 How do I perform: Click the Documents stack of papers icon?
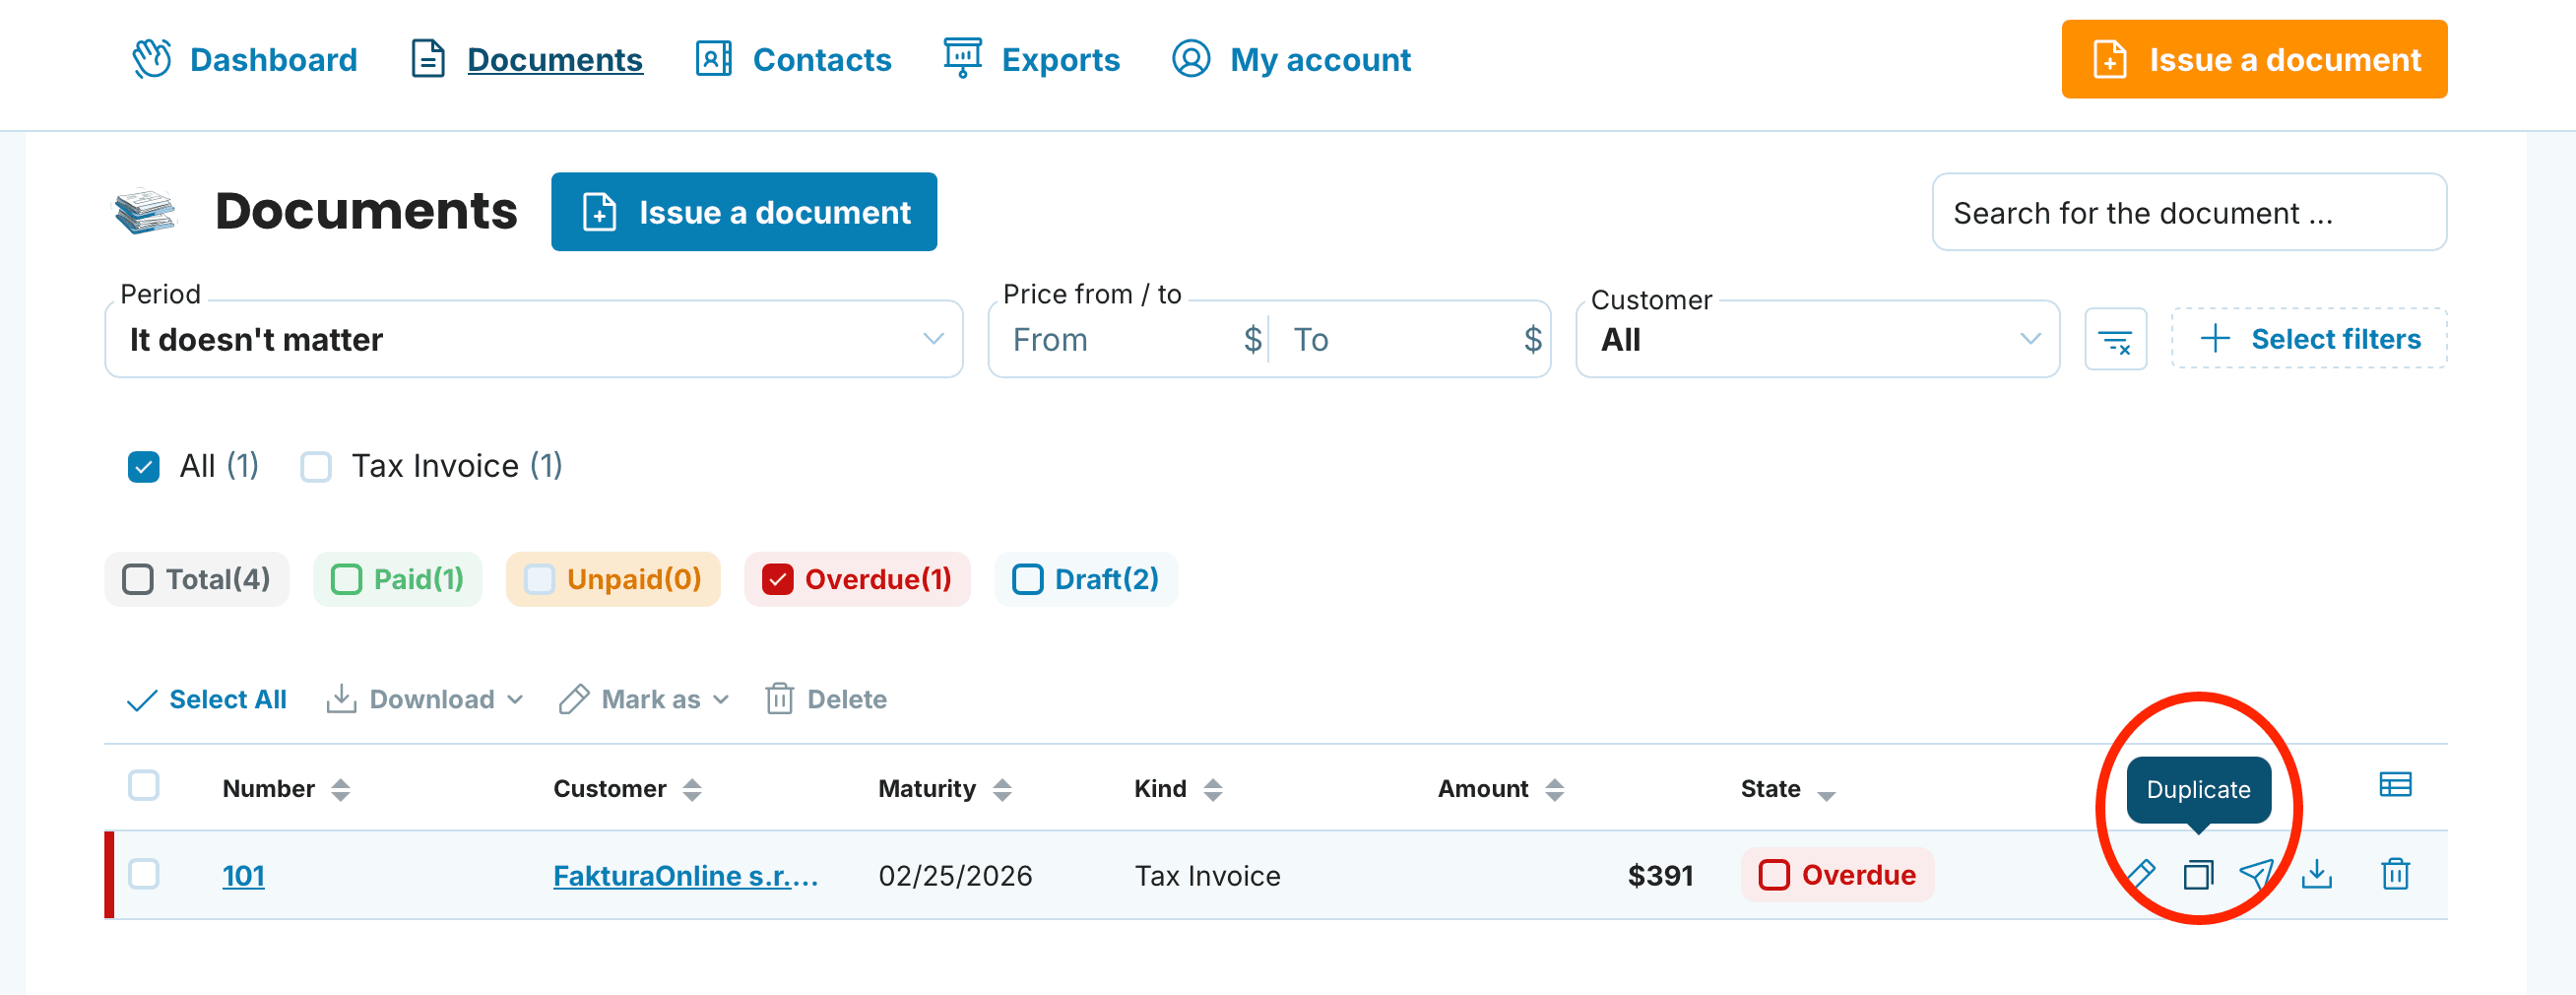pyautogui.click(x=145, y=211)
